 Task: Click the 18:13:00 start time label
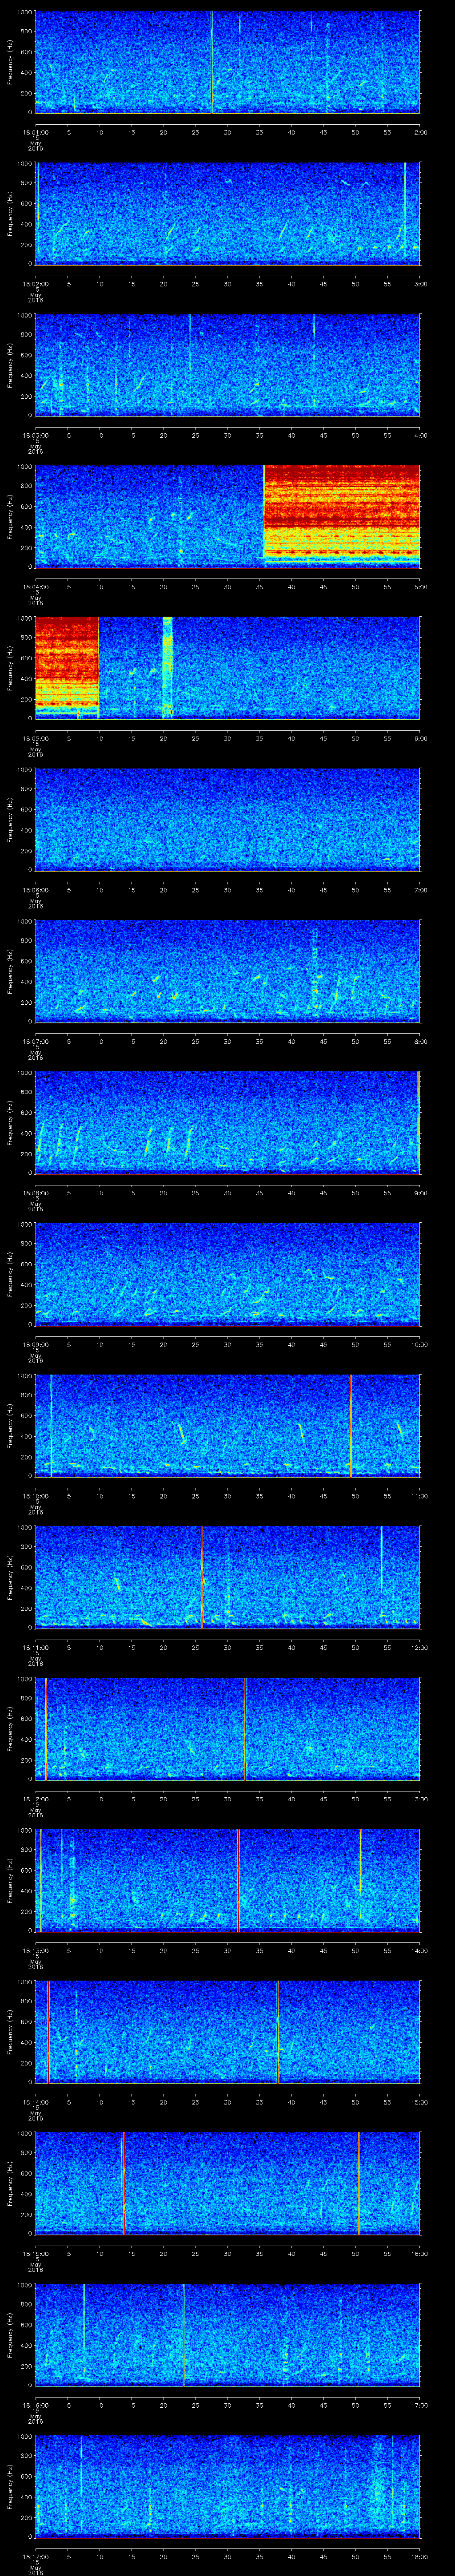[35, 1951]
